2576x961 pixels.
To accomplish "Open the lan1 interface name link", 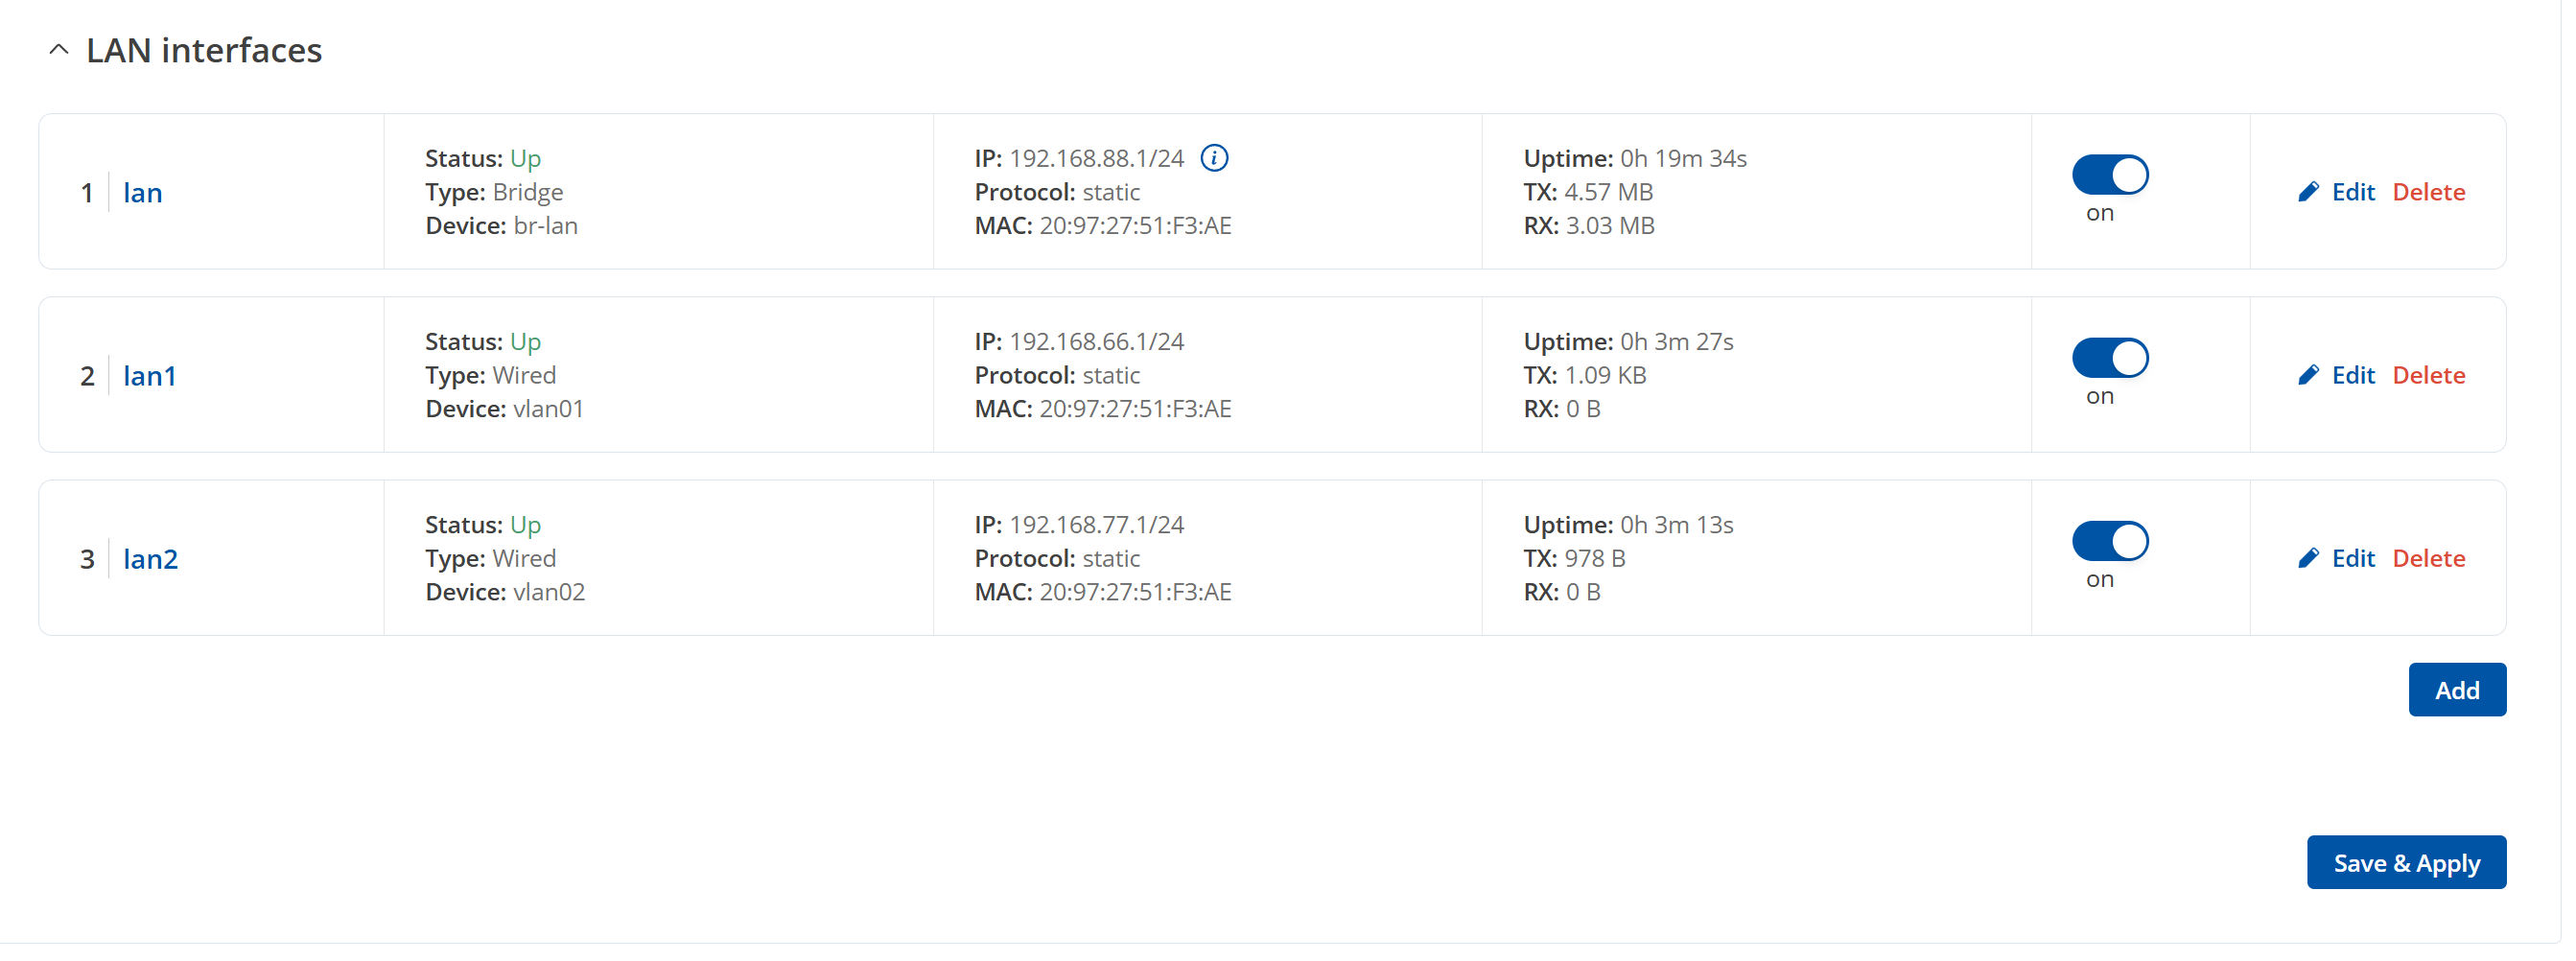I will tap(150, 375).
